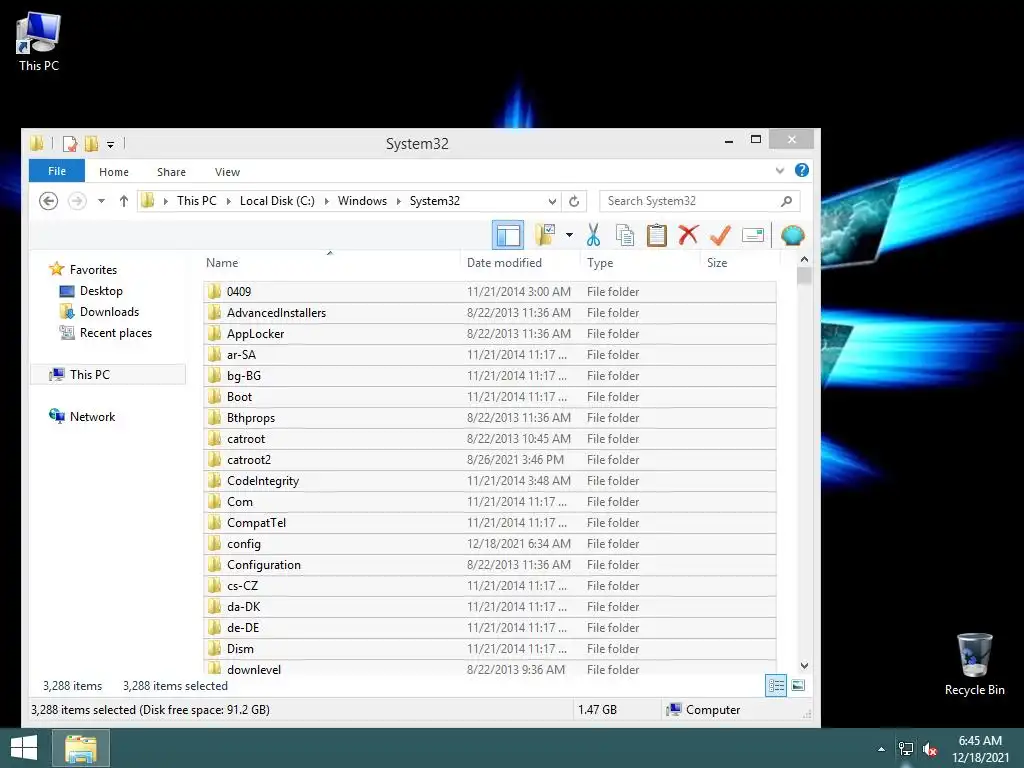1024x768 pixels.
Task: Select the config folder
Action: 490,543
